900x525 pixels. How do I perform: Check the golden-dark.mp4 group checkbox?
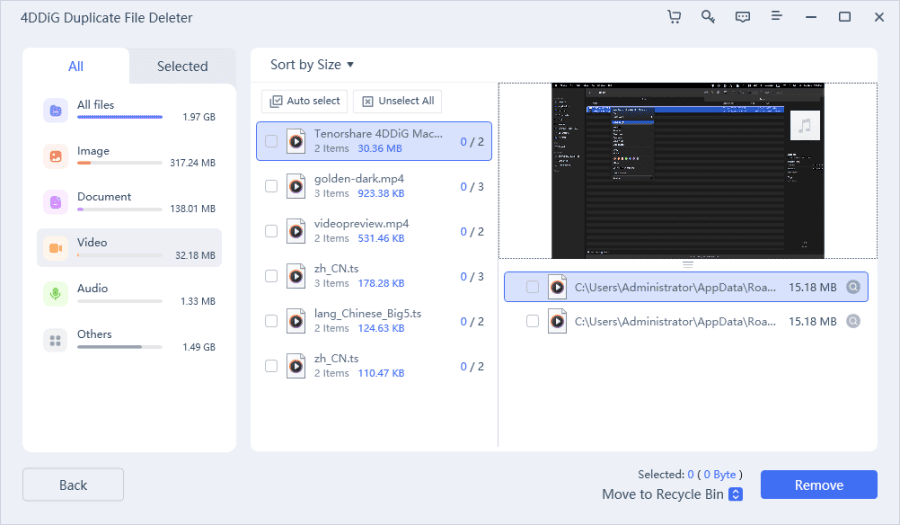[x=271, y=186]
